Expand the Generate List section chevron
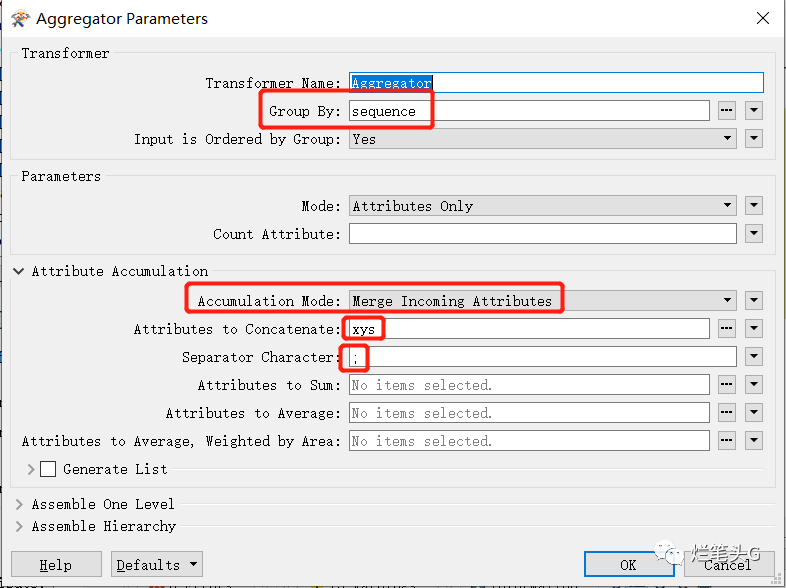The height and width of the screenshot is (588, 786). (x=31, y=469)
